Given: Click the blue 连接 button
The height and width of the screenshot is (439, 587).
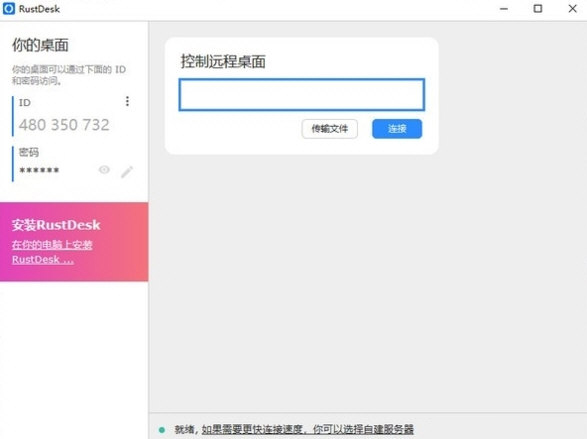Looking at the screenshot, I should (397, 129).
